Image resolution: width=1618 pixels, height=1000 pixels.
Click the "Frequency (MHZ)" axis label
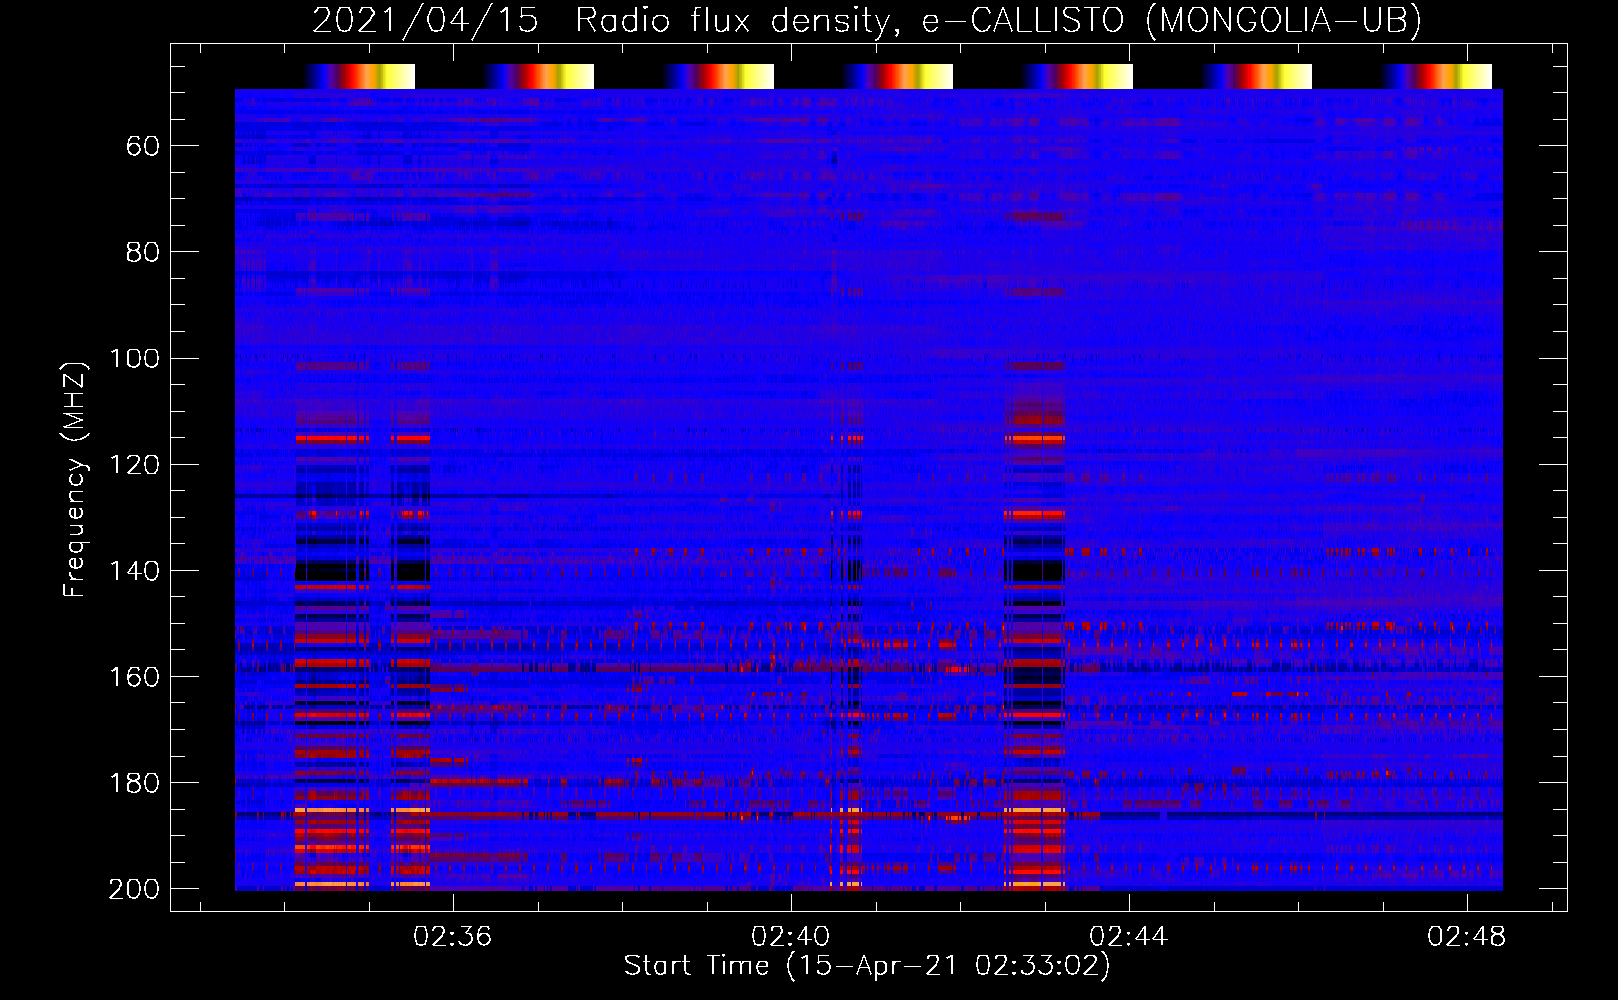coord(75,479)
